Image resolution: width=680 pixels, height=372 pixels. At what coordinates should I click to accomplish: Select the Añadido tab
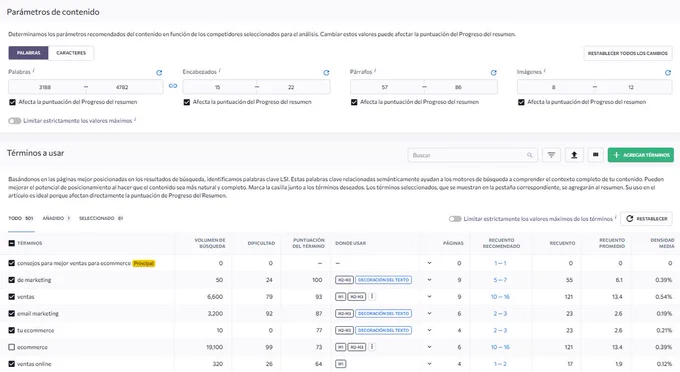(56, 219)
